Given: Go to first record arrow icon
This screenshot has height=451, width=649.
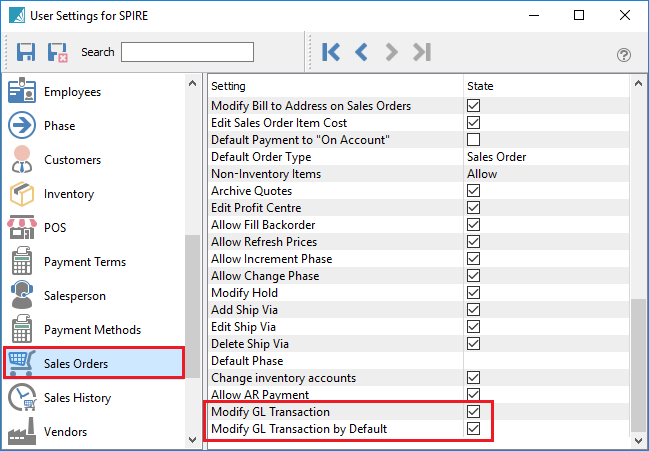Looking at the screenshot, I should click(331, 52).
